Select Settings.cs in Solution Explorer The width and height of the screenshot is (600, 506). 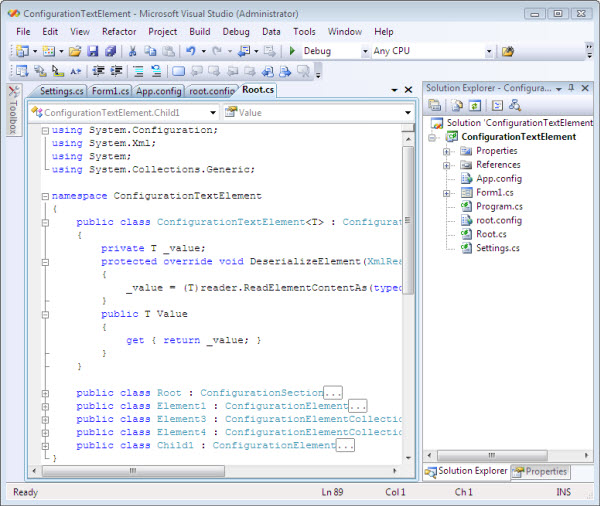tap(497, 248)
